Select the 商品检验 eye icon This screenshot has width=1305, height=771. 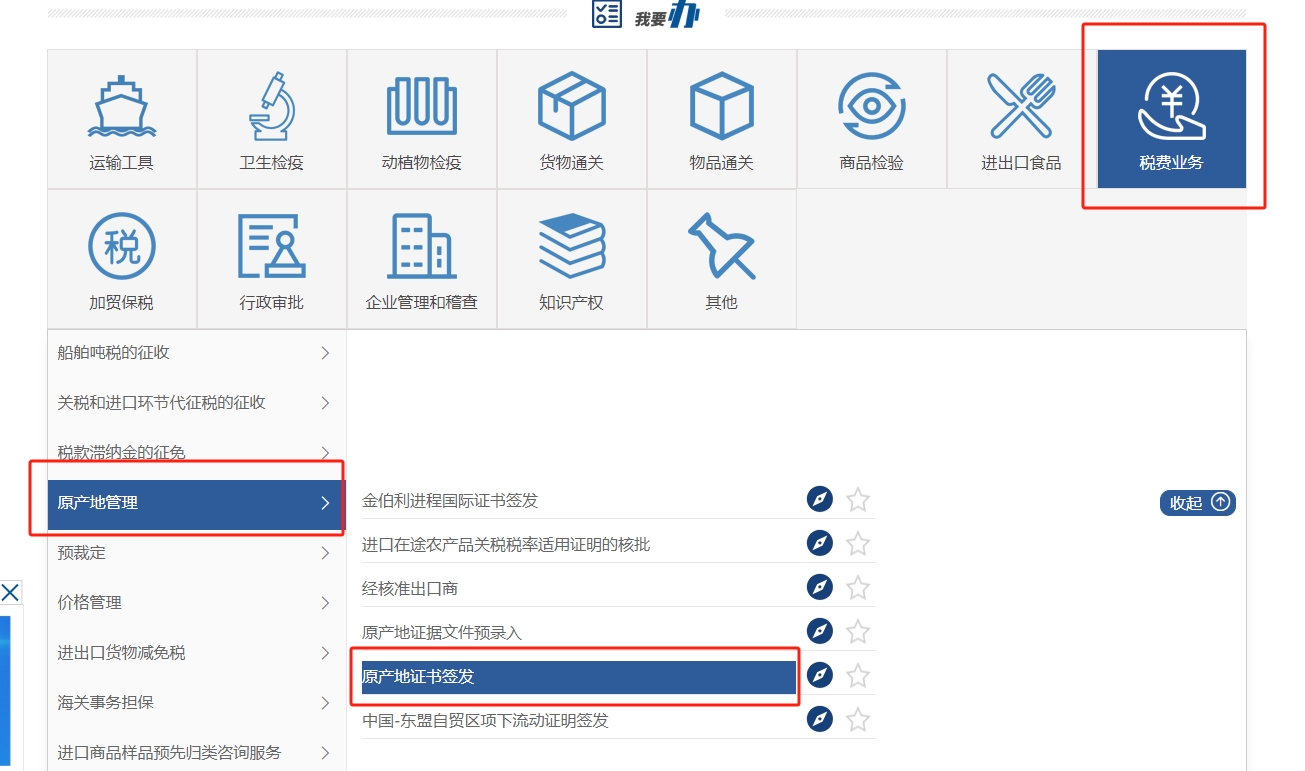click(x=872, y=106)
